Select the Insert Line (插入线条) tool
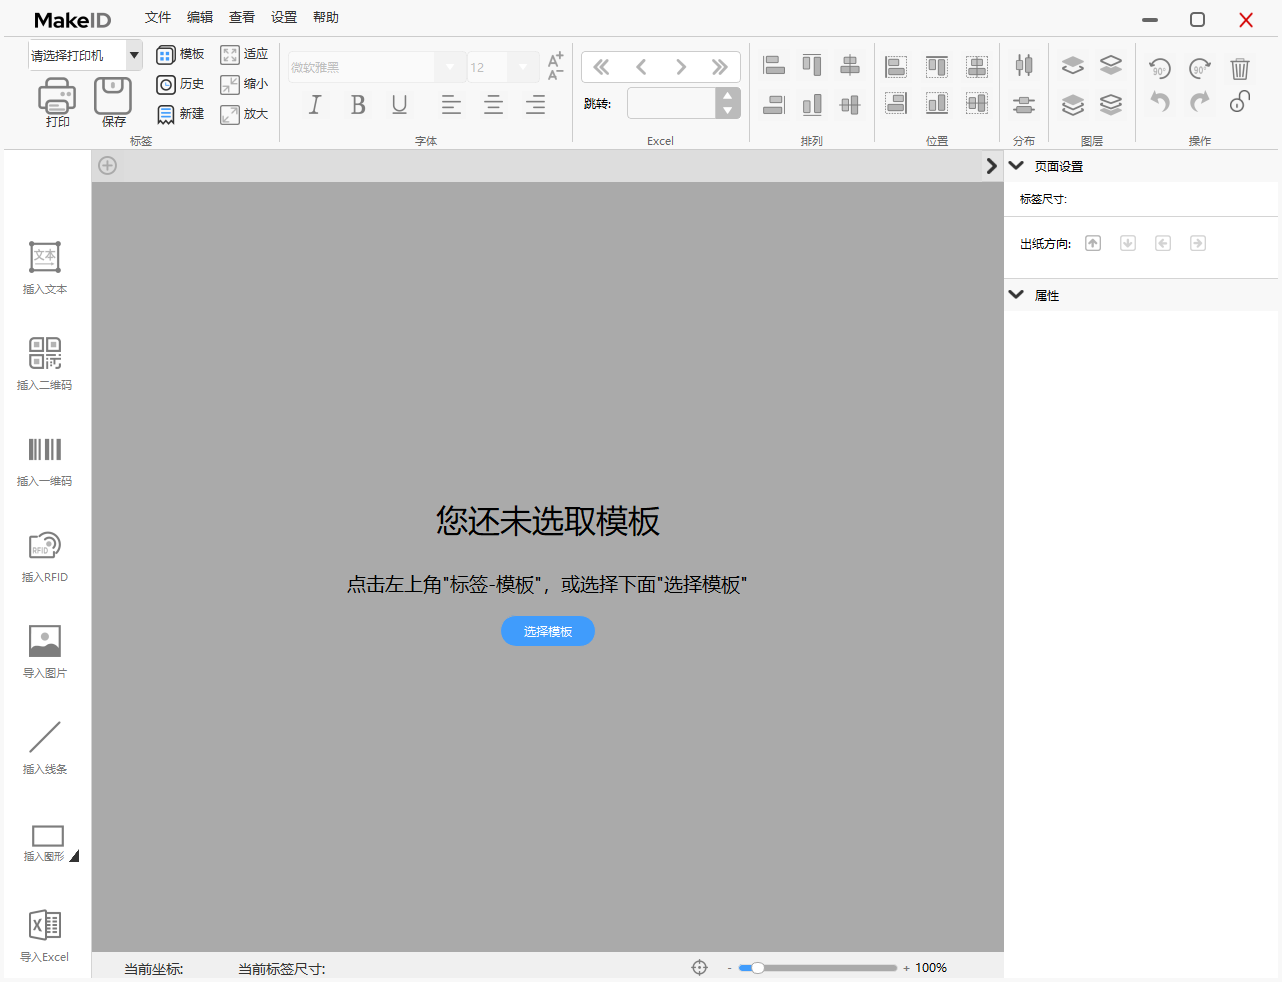This screenshot has width=1282, height=982. (45, 738)
